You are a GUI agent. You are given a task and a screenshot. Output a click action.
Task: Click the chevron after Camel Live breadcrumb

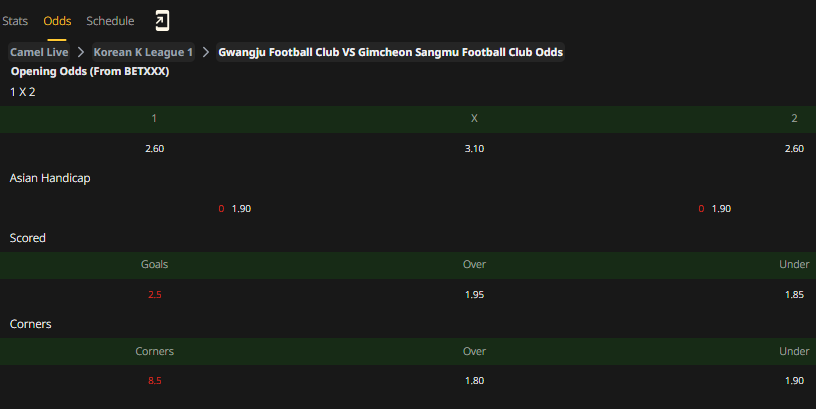point(81,52)
